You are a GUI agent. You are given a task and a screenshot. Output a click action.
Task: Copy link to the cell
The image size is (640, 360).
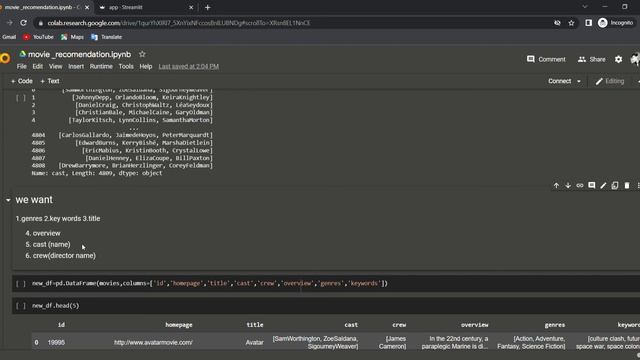coord(580,186)
